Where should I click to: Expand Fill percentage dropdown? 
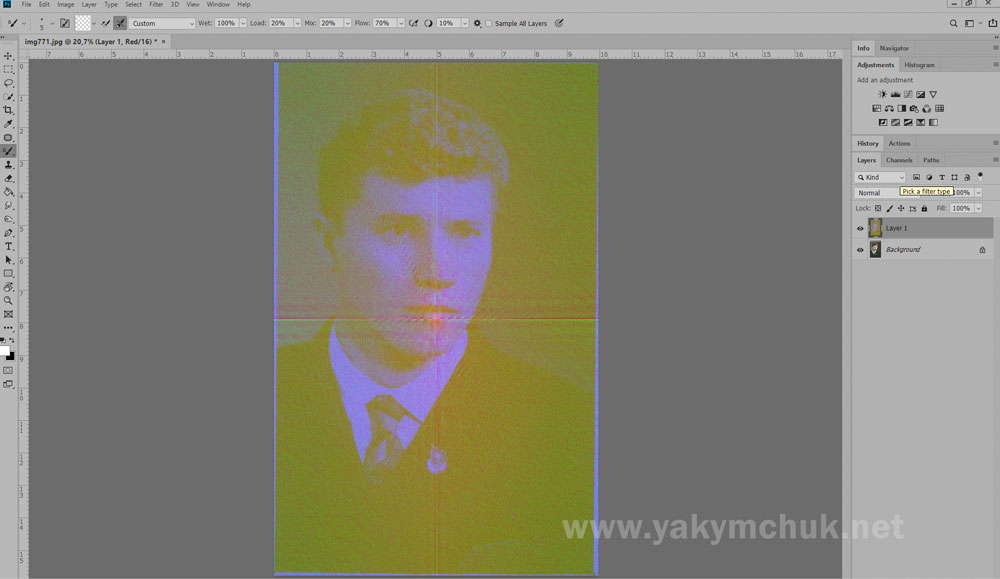click(x=978, y=209)
